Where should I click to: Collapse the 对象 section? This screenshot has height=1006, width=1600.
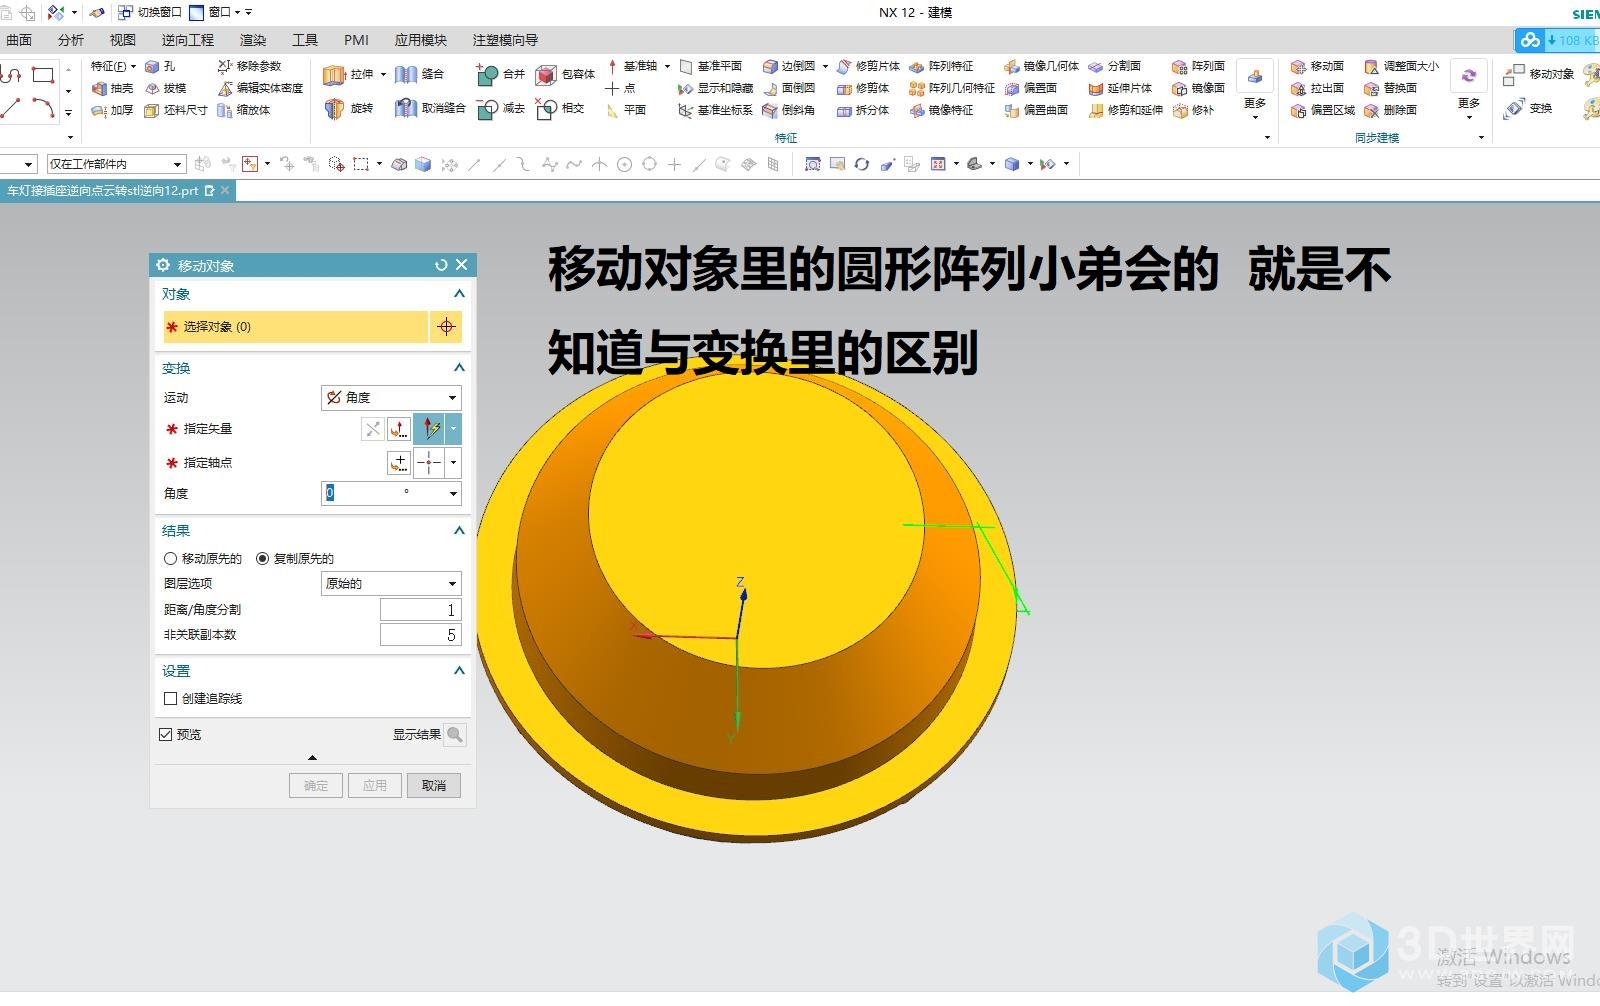click(459, 294)
